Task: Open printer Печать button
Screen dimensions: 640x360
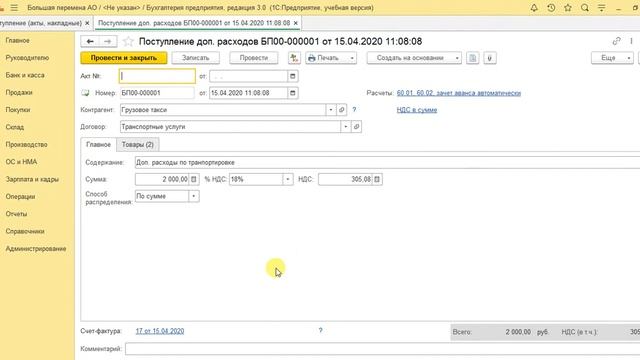Action: pyautogui.click(x=327, y=58)
